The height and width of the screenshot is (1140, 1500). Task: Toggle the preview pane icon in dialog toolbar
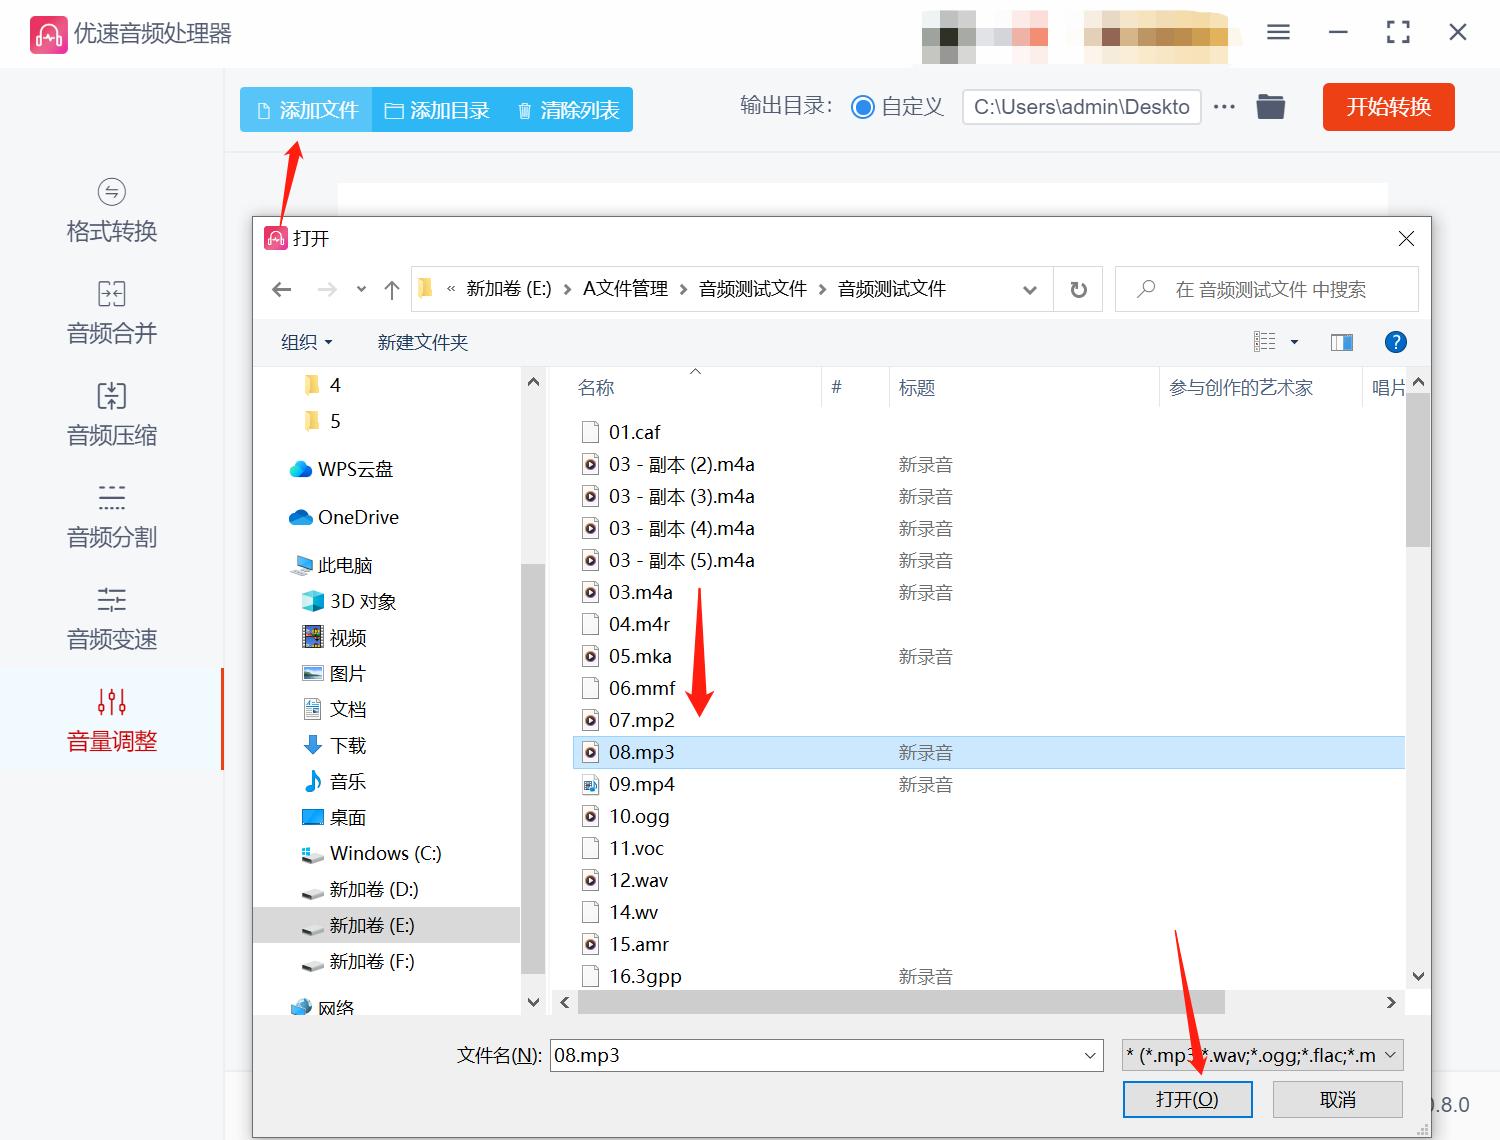click(1341, 341)
